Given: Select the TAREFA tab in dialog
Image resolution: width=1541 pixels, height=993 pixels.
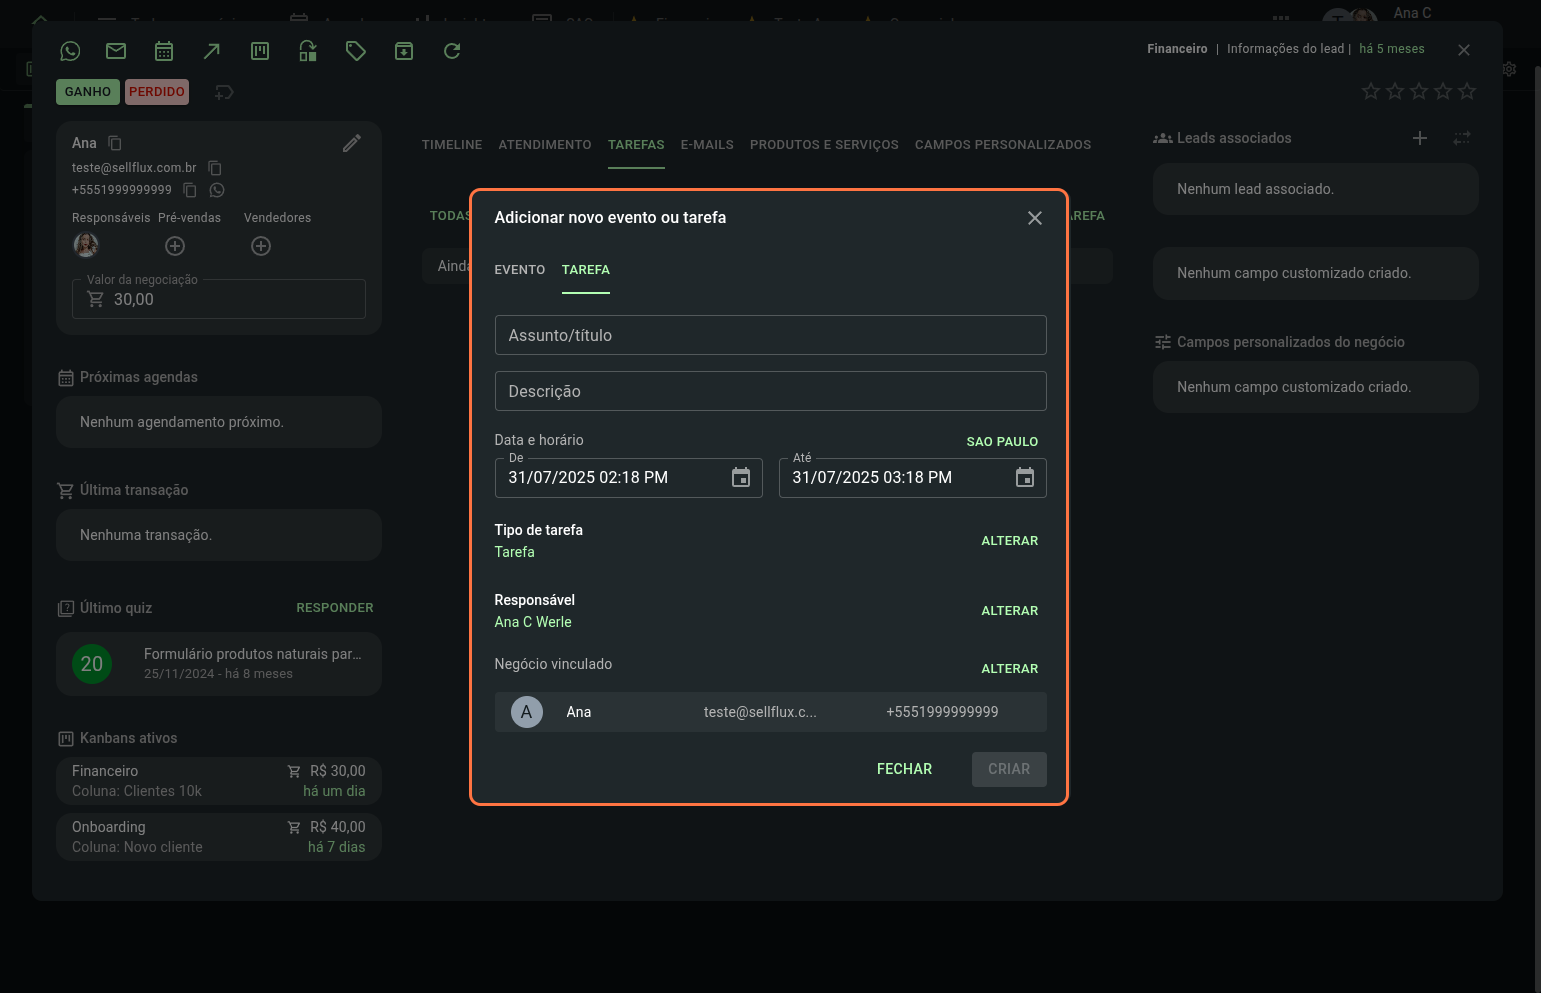Looking at the screenshot, I should point(586,270).
